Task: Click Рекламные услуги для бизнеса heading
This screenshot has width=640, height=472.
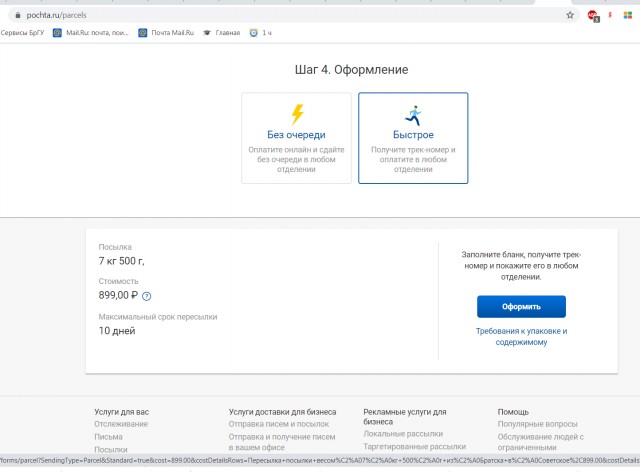Action: (405, 417)
